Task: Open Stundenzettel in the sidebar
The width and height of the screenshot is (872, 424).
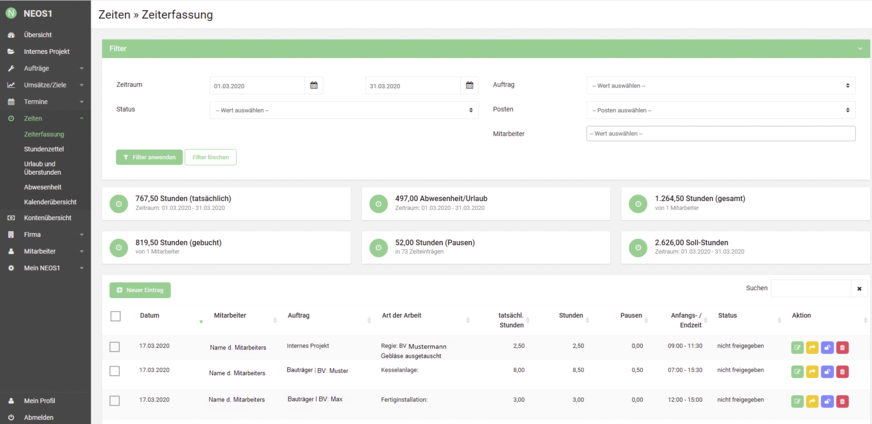Action: point(44,148)
